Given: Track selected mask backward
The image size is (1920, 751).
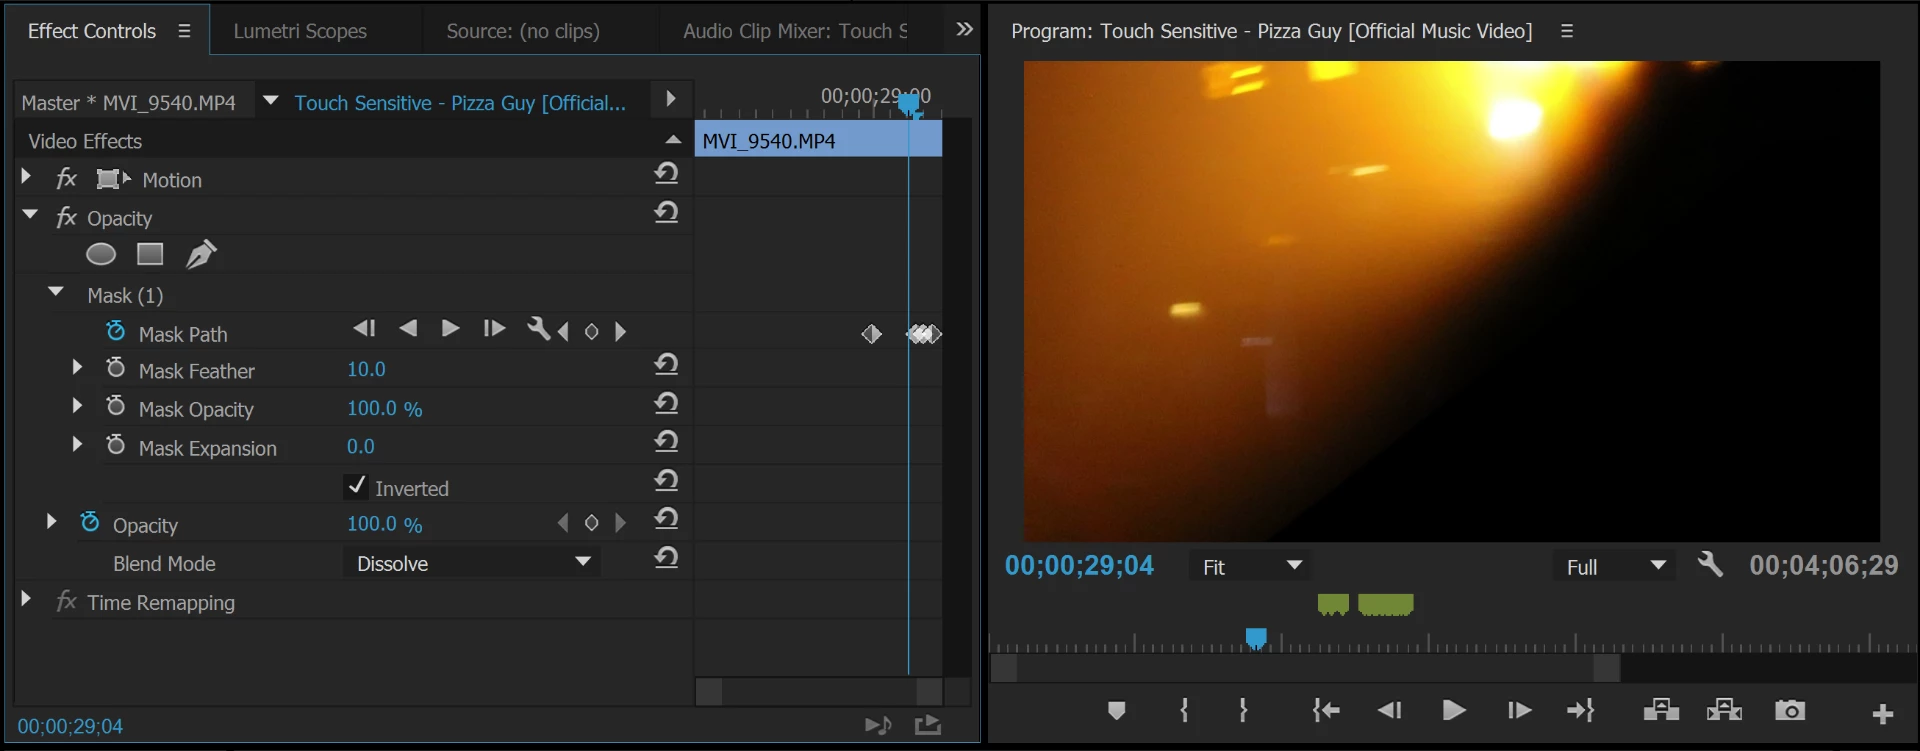Looking at the screenshot, I should pyautogui.click(x=408, y=328).
